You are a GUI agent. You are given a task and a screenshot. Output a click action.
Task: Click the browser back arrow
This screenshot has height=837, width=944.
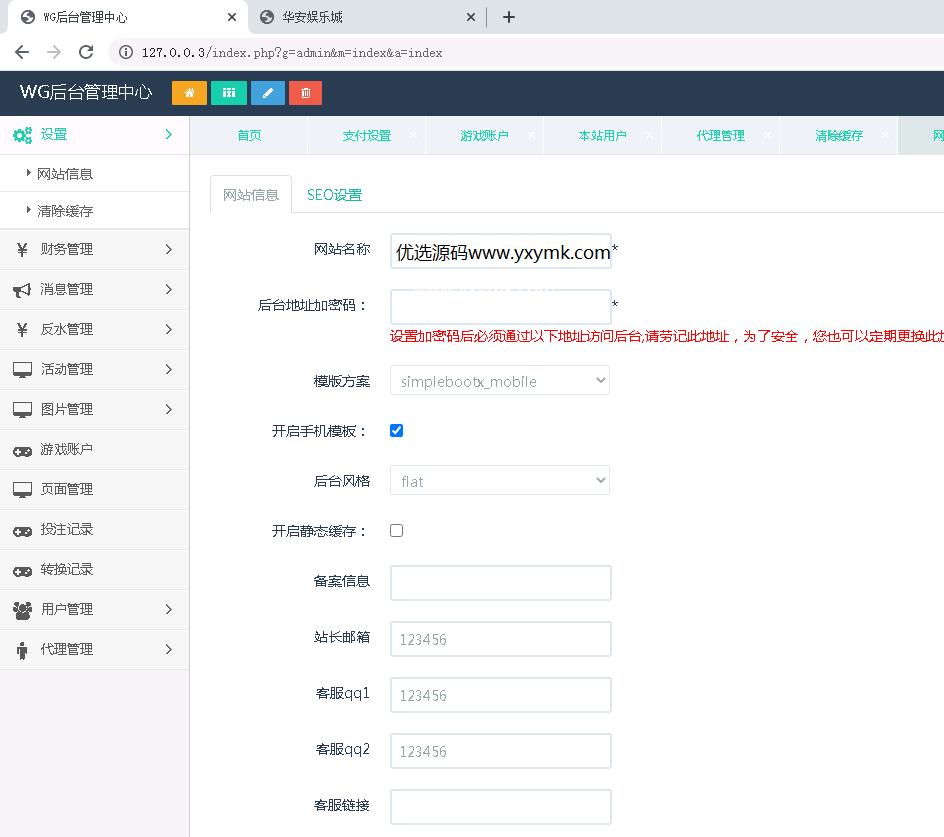tap(22, 52)
